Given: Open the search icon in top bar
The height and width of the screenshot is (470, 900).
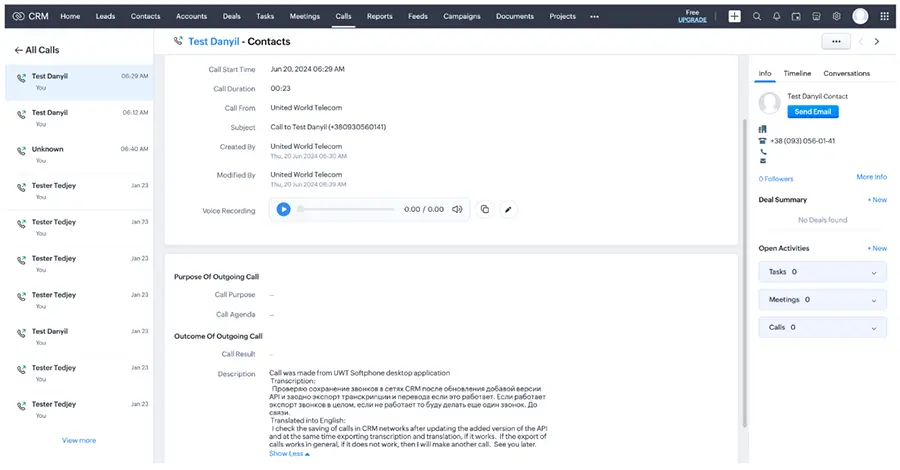Looking at the screenshot, I should (x=757, y=17).
